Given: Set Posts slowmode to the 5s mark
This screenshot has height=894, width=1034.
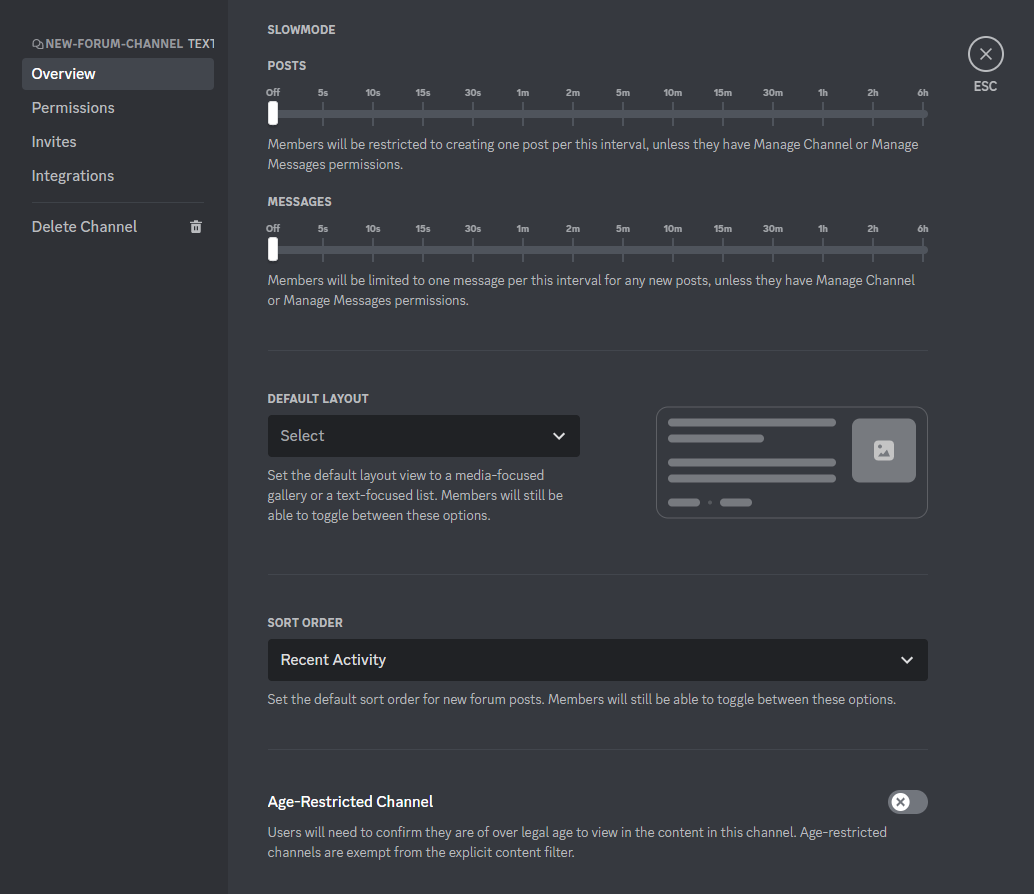Looking at the screenshot, I should tap(323, 113).
